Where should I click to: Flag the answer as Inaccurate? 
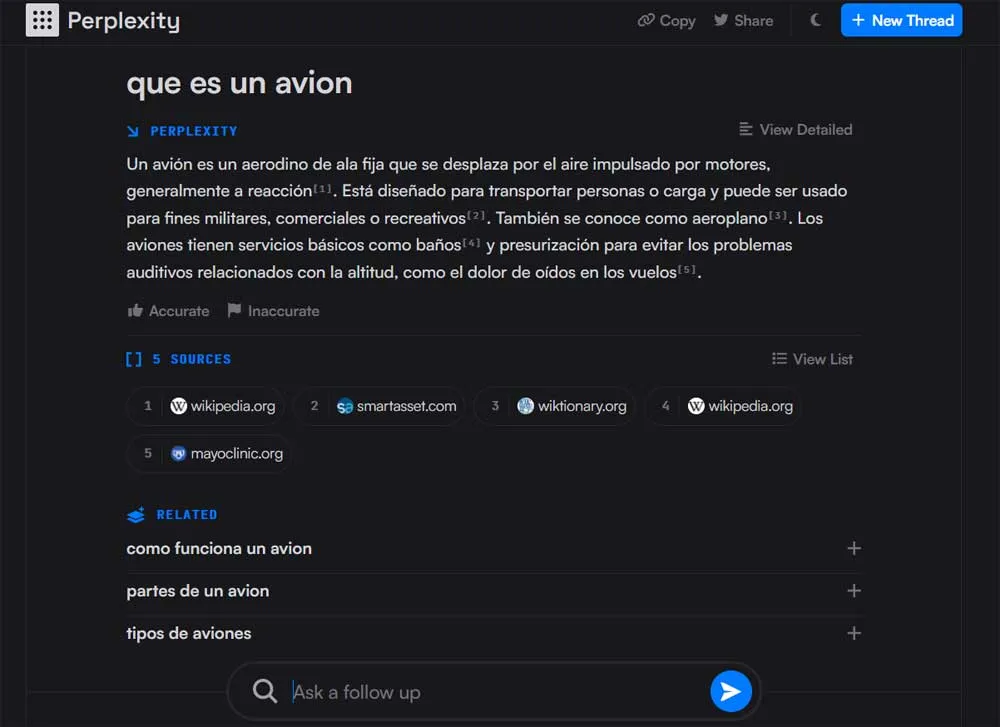(272, 311)
